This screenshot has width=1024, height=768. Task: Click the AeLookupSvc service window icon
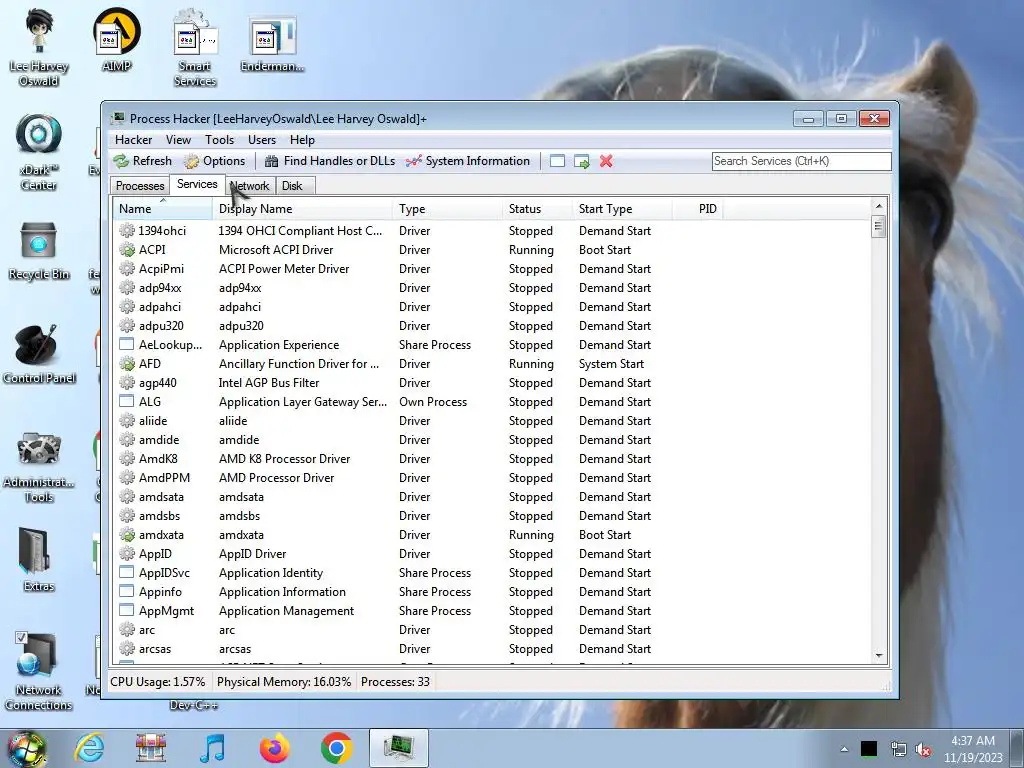pos(127,344)
